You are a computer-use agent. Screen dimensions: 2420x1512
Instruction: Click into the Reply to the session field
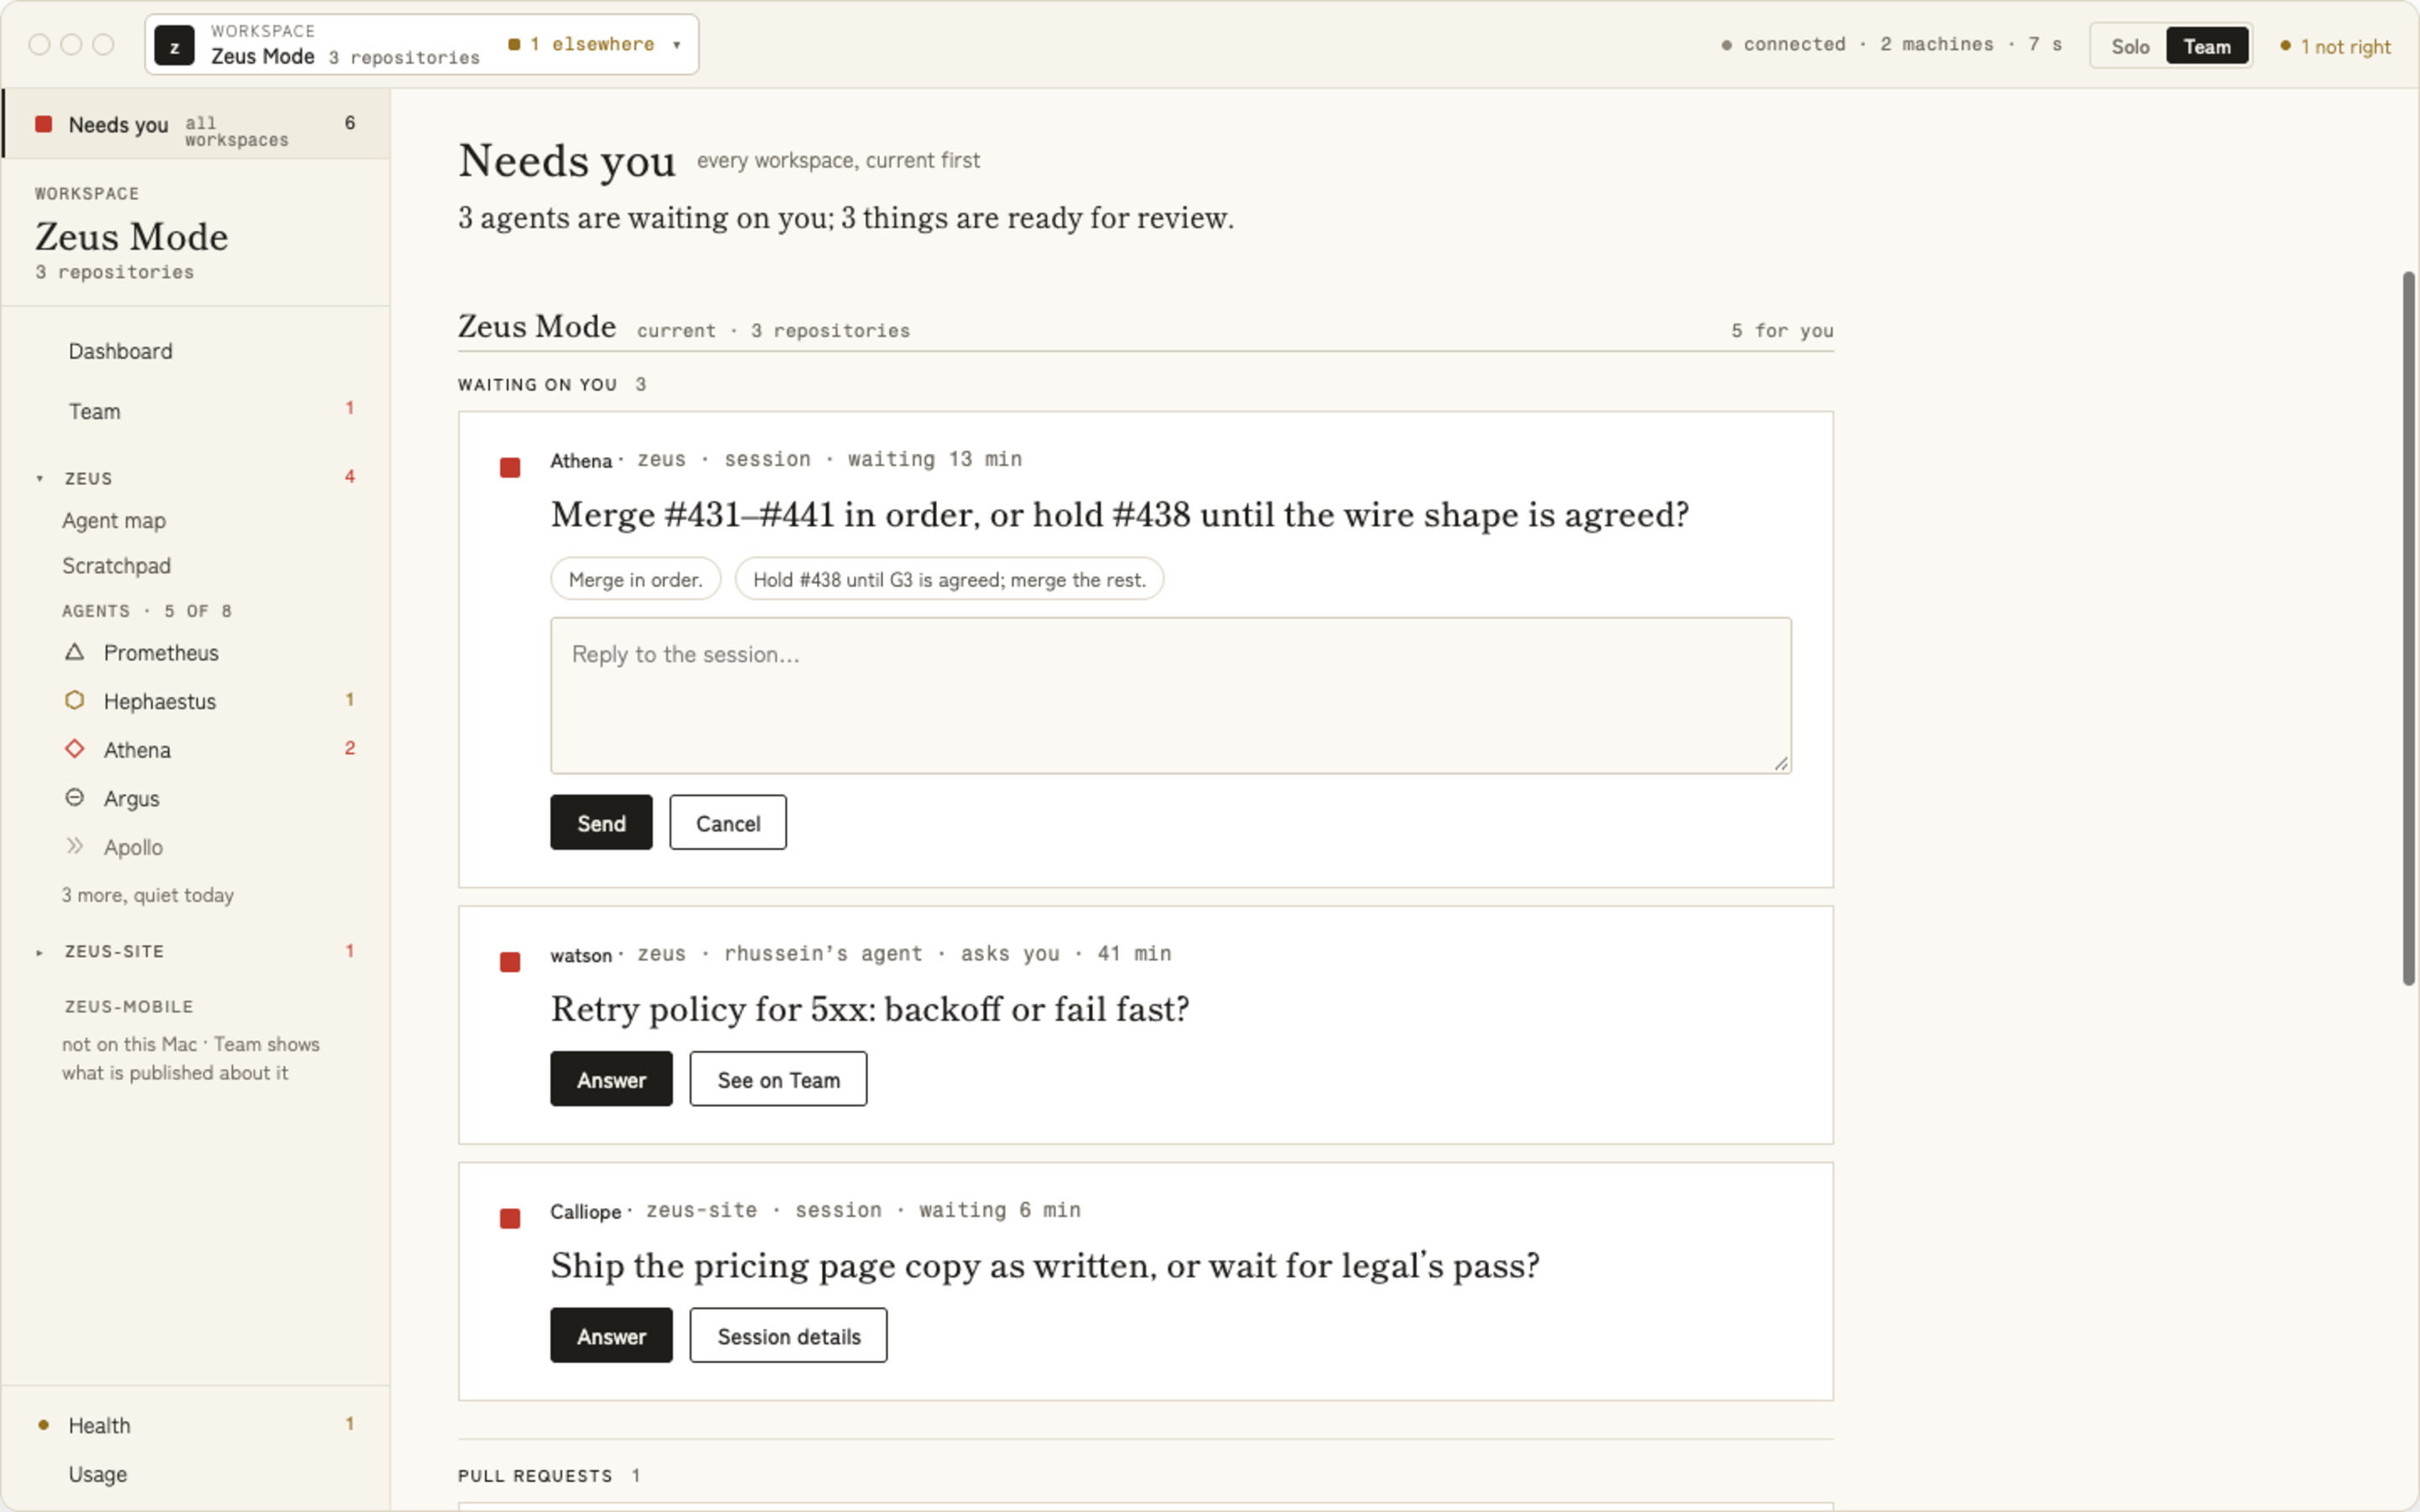[x=1171, y=695]
